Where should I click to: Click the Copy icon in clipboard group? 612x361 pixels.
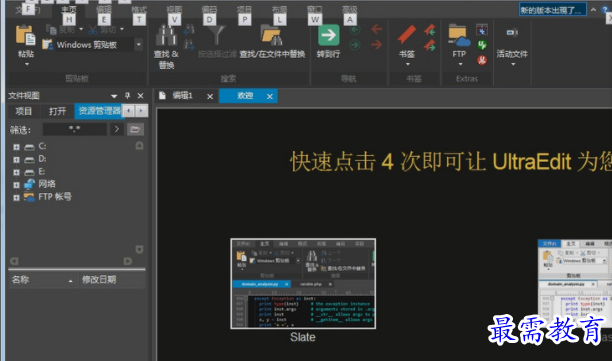point(51,28)
